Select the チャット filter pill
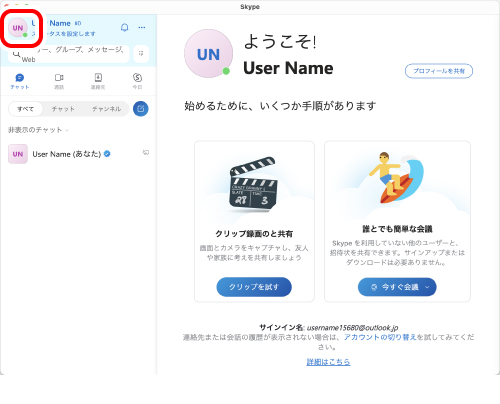Viewport: 500px width, 404px height. click(63, 109)
